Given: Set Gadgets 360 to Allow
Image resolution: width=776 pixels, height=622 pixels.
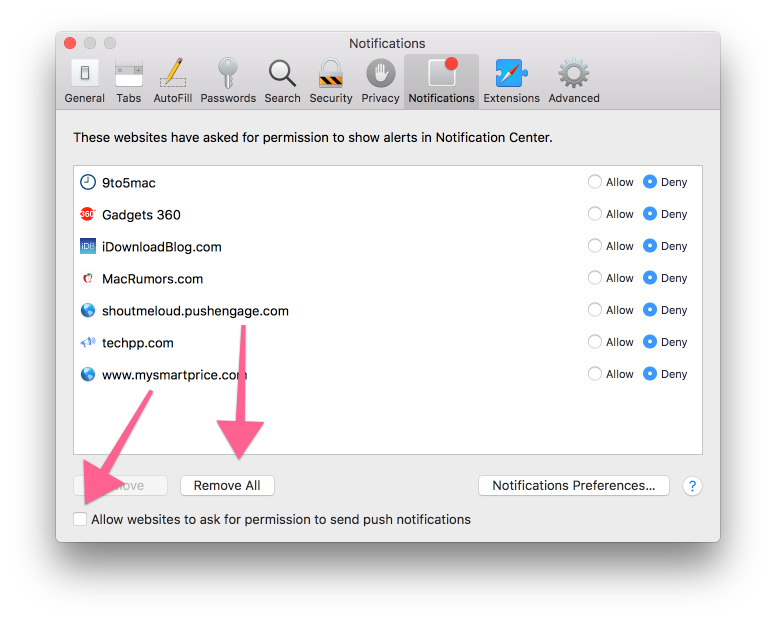Looking at the screenshot, I should pos(595,214).
